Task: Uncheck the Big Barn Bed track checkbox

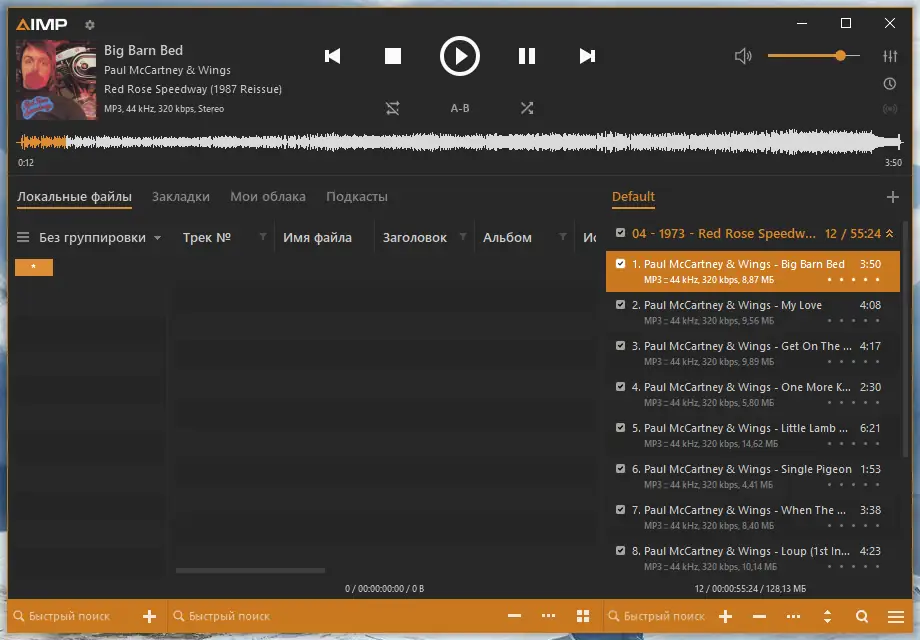Action: [620, 263]
